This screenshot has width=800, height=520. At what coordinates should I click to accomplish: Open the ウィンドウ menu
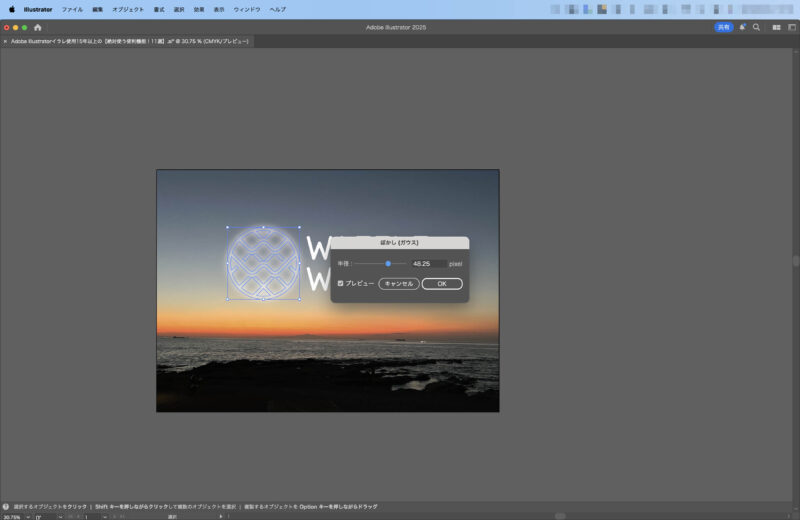point(246,8)
